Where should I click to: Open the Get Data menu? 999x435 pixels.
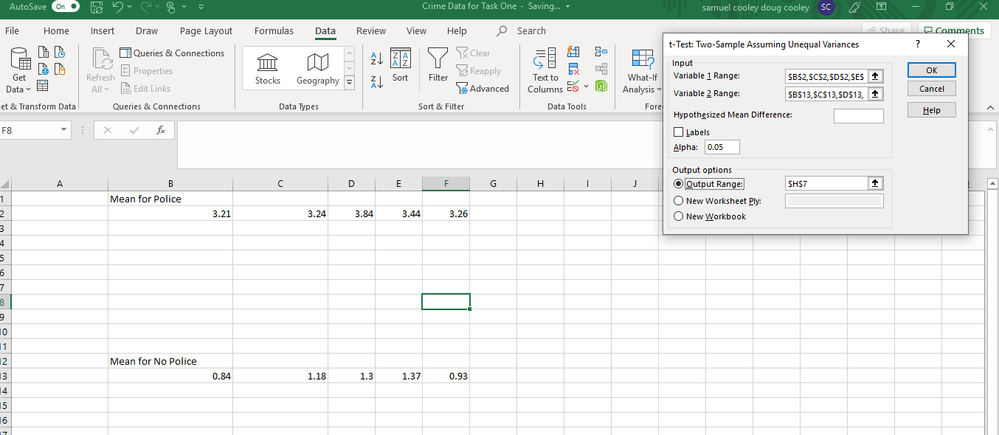21,70
